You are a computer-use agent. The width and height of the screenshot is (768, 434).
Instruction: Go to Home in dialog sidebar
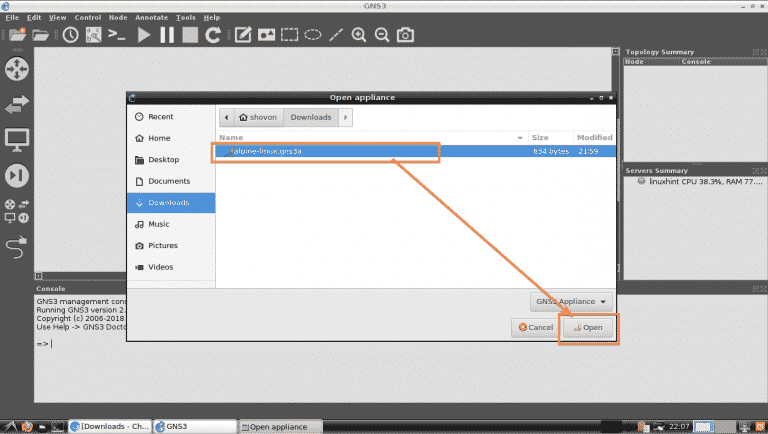tap(171, 138)
